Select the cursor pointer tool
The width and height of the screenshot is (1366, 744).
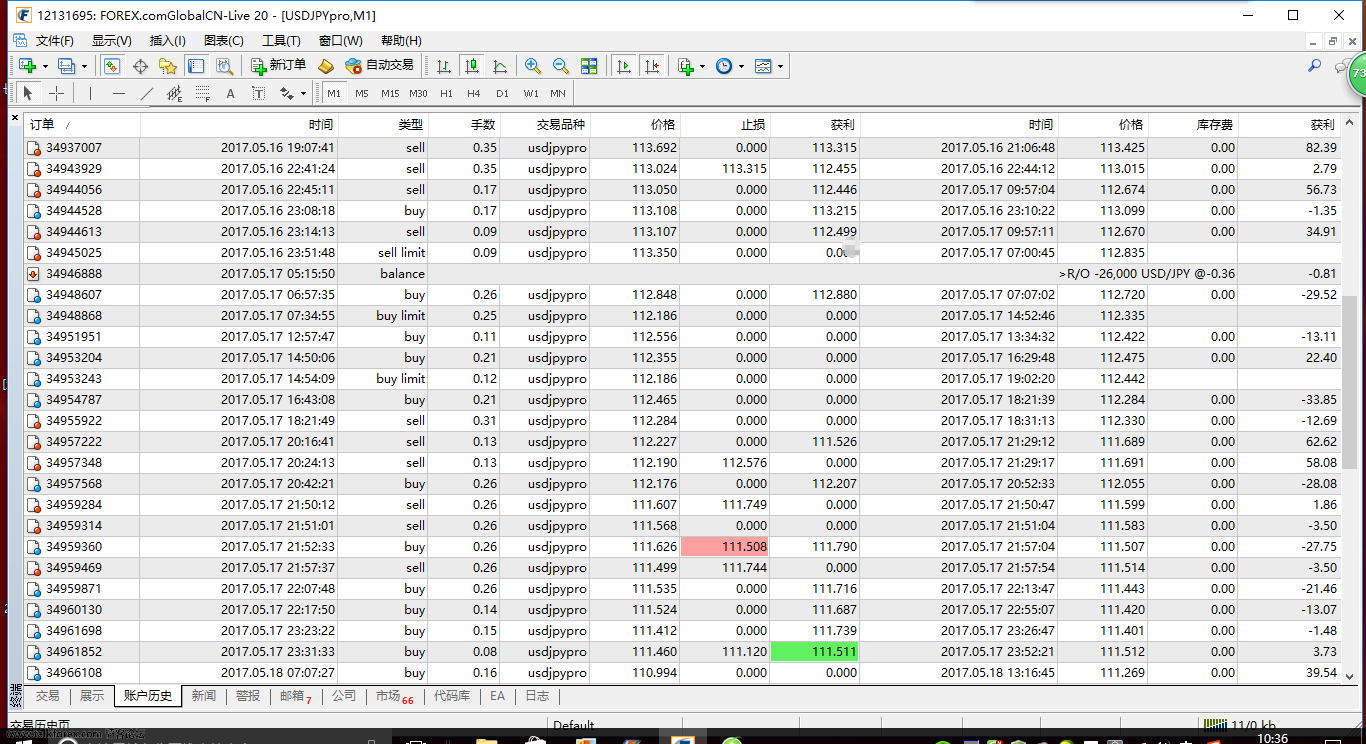pos(28,93)
